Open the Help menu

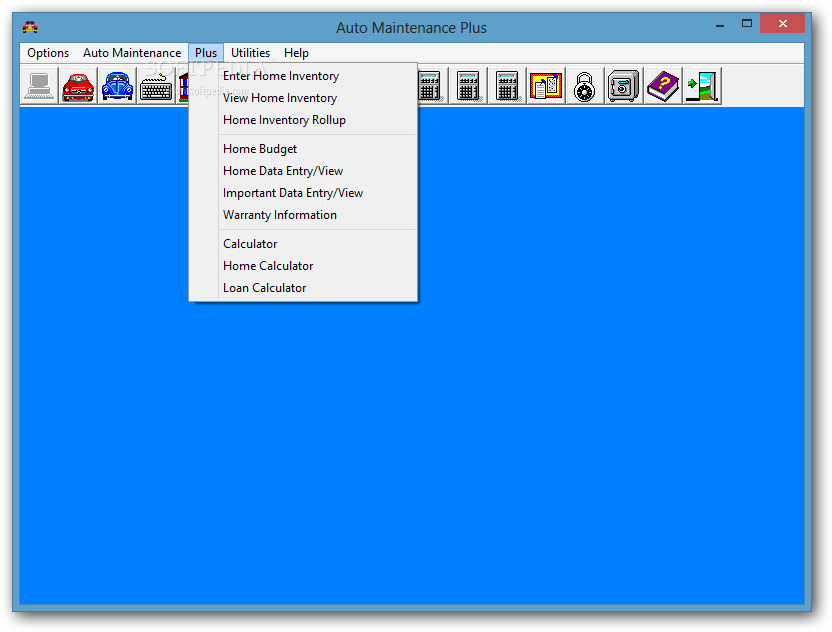tap(296, 53)
